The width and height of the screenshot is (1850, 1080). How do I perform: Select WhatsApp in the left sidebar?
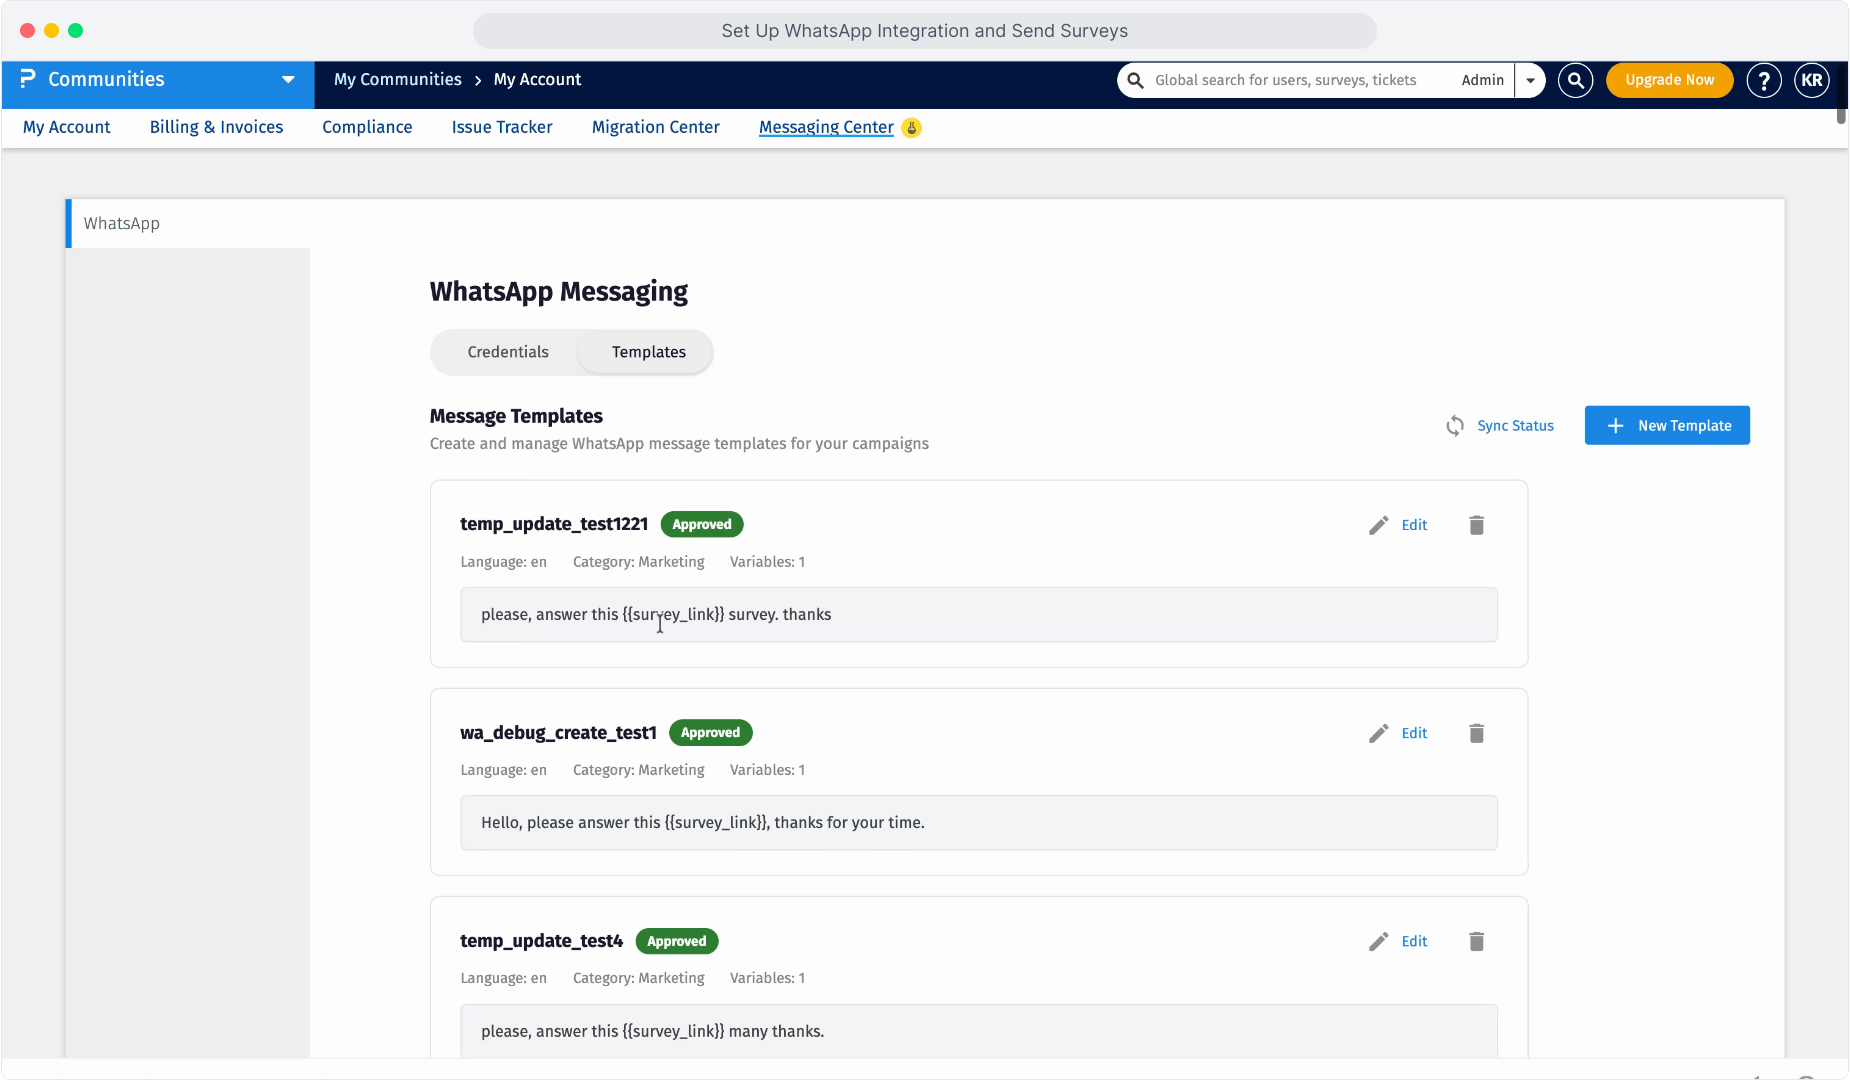coord(122,223)
